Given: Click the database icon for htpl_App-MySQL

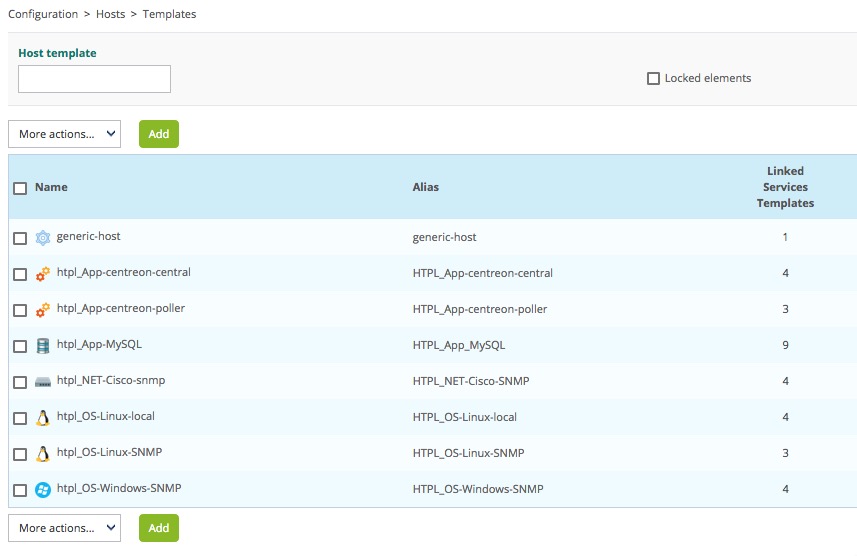Looking at the screenshot, I should [x=43, y=346].
